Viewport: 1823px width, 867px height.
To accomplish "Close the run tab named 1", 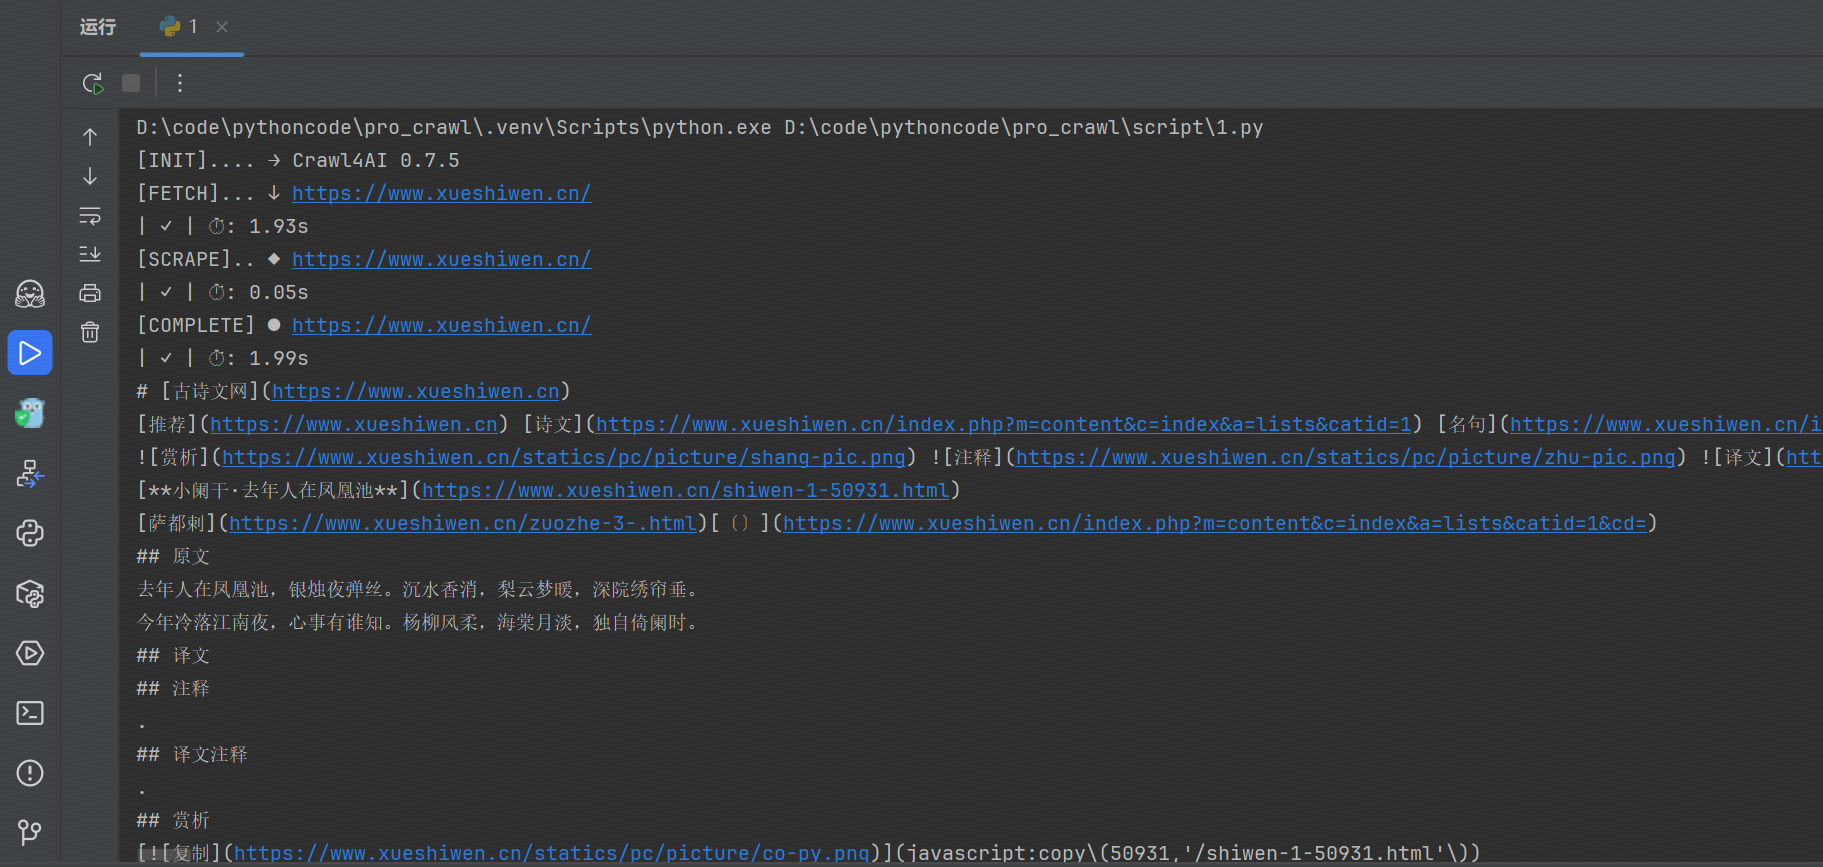I will [x=222, y=27].
